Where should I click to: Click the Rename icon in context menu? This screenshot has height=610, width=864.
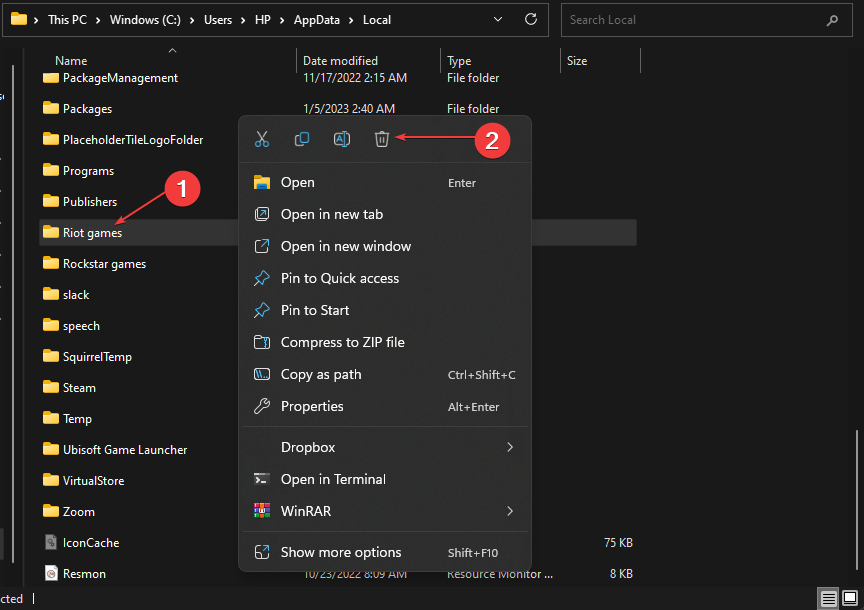[x=342, y=139]
